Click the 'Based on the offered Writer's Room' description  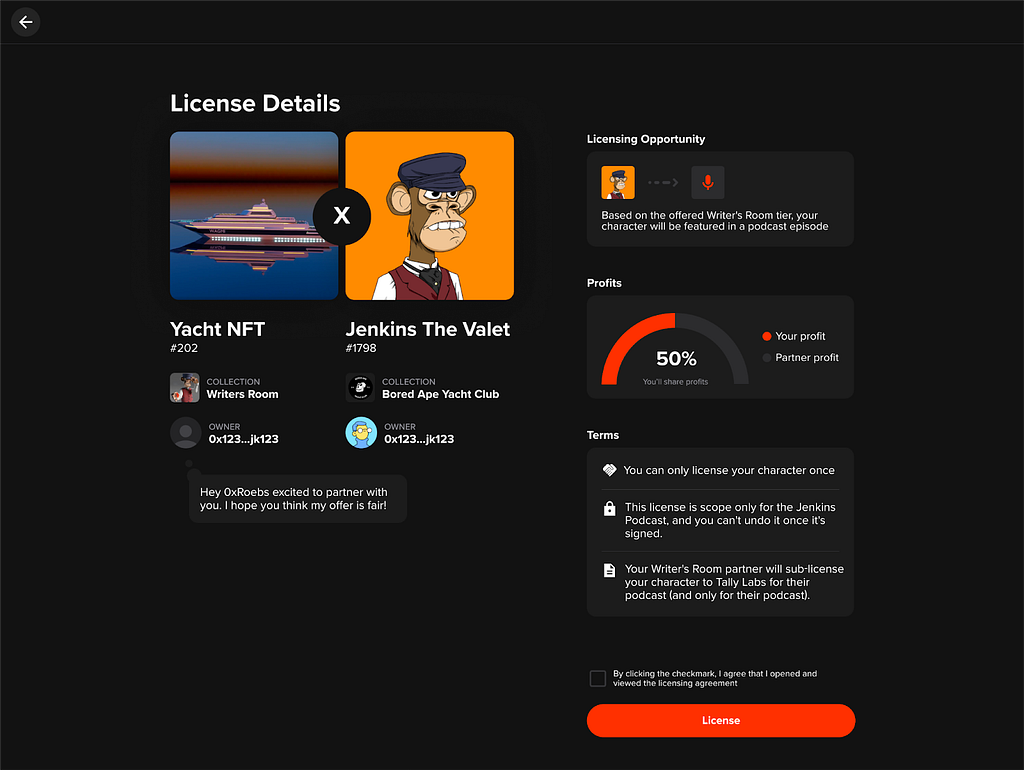714,221
